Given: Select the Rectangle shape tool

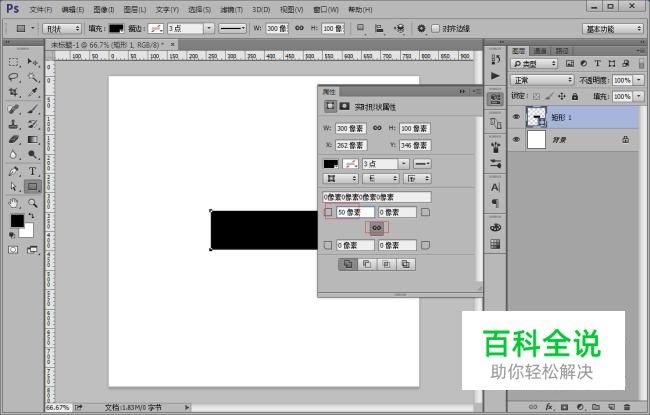Looking at the screenshot, I should [33, 186].
